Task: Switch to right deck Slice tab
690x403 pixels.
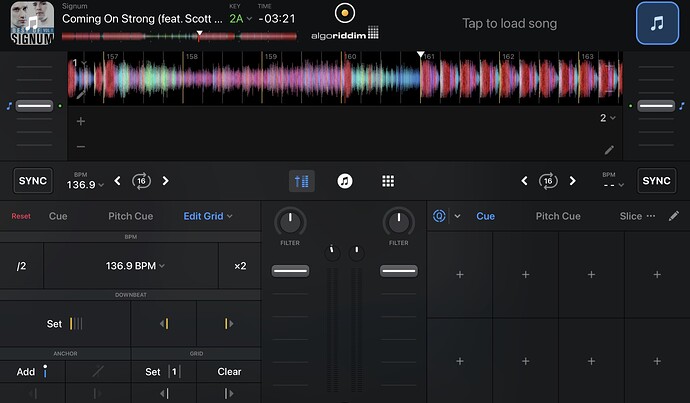Action: click(x=631, y=216)
